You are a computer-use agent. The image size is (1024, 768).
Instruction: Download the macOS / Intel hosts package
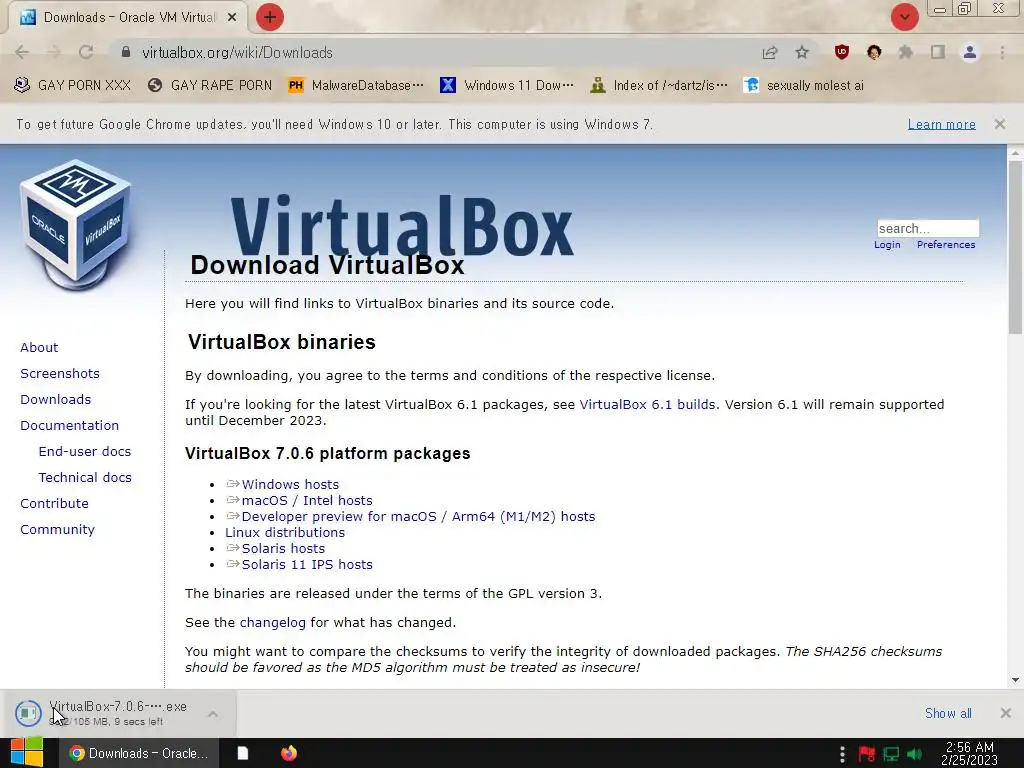(x=307, y=500)
